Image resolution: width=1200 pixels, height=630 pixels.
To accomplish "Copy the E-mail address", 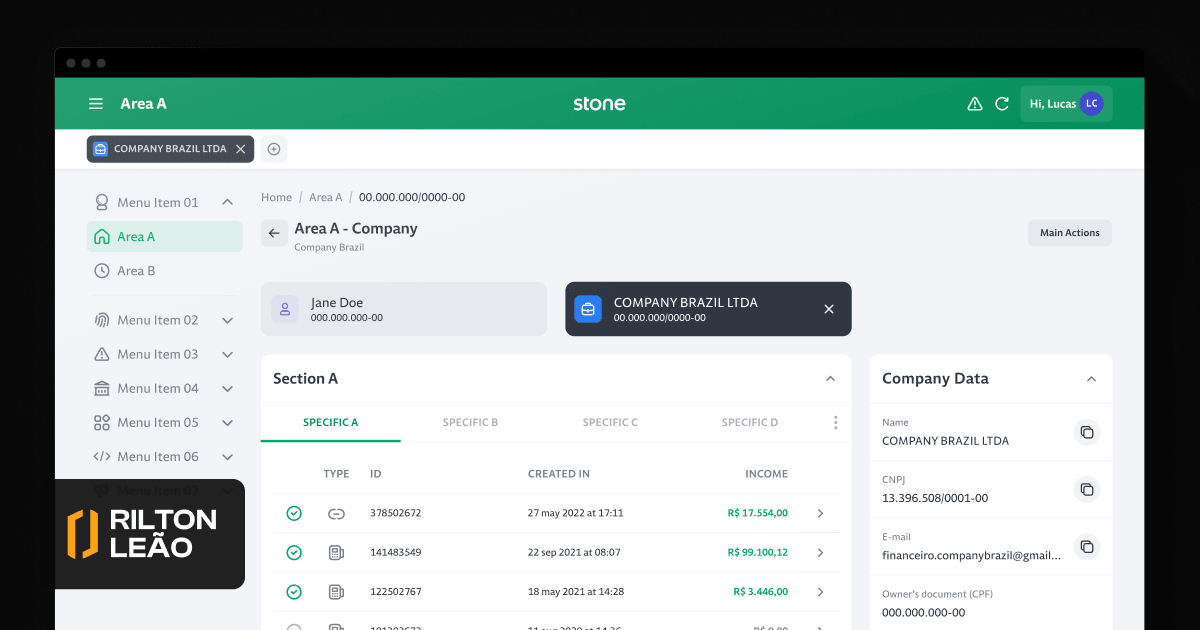I will (1086, 546).
